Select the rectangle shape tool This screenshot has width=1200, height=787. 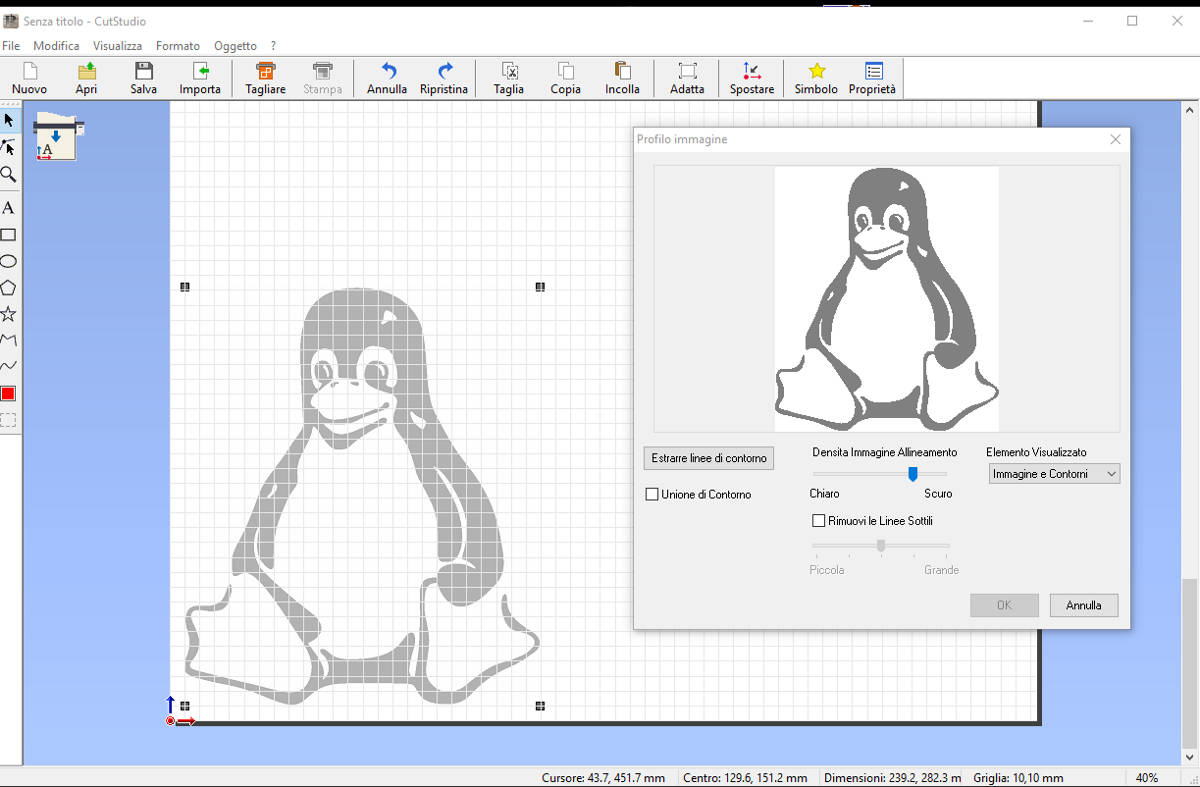tap(8, 235)
